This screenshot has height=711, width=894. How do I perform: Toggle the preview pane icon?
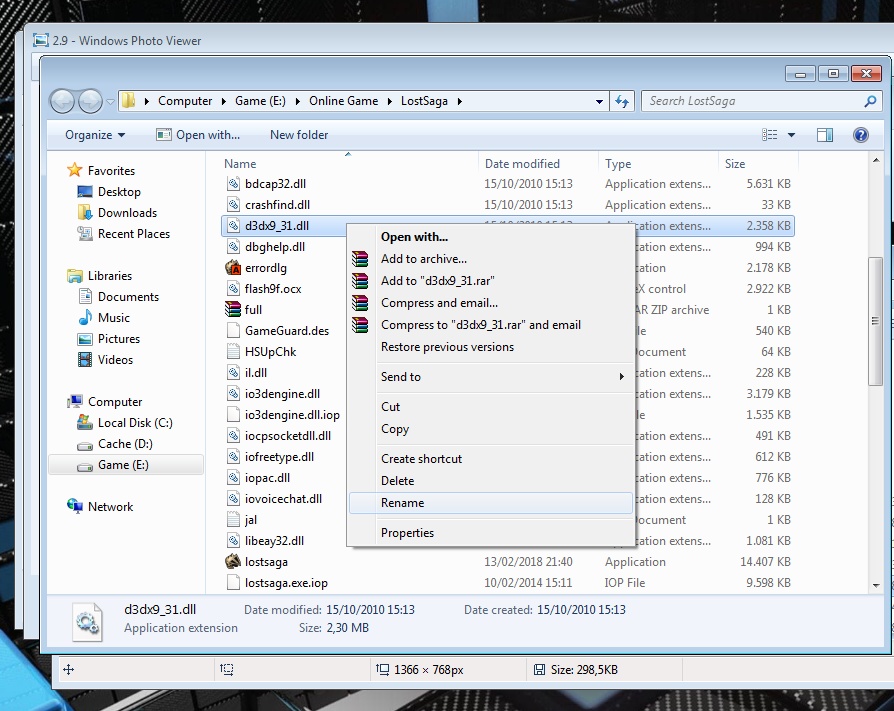824,135
